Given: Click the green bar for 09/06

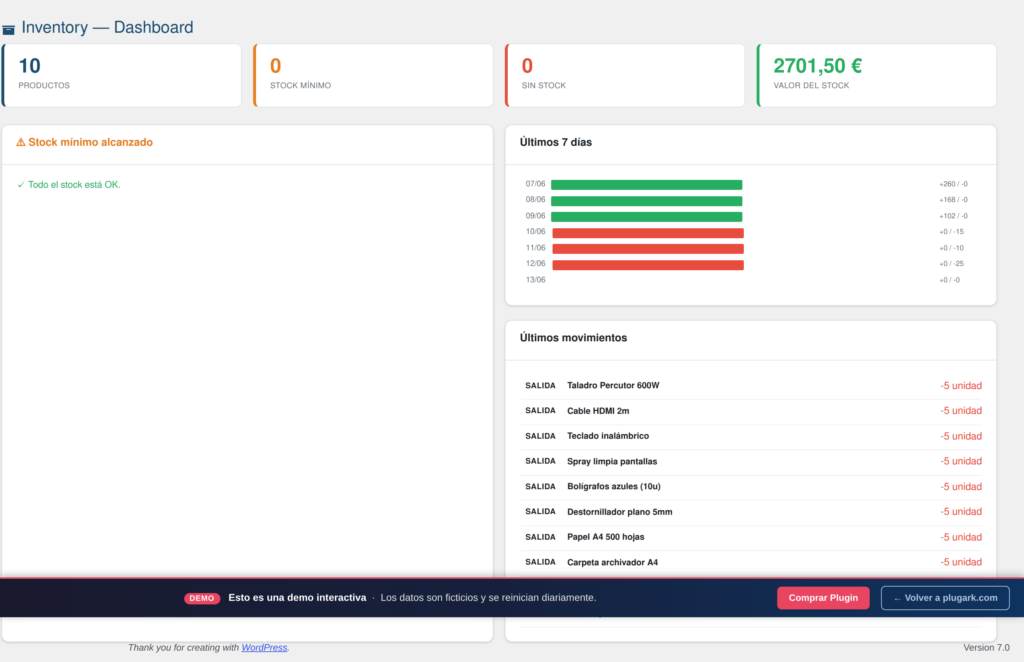Looking at the screenshot, I should [x=647, y=217].
